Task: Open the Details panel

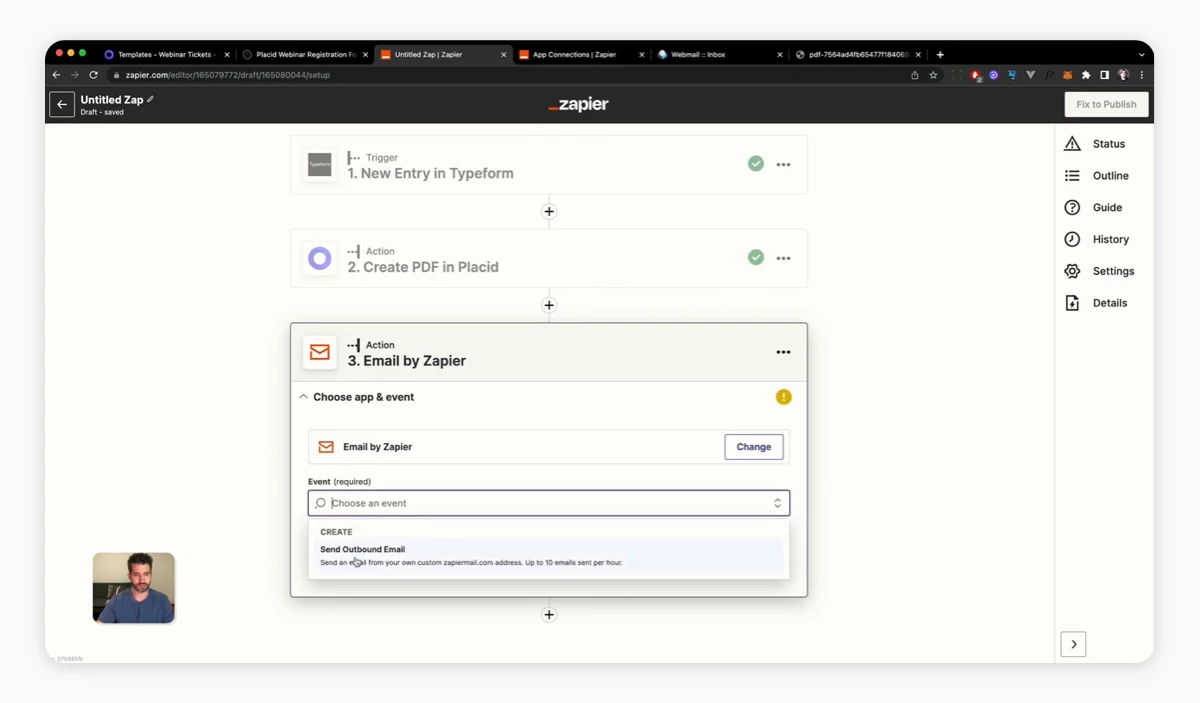Action: [x=1096, y=303]
